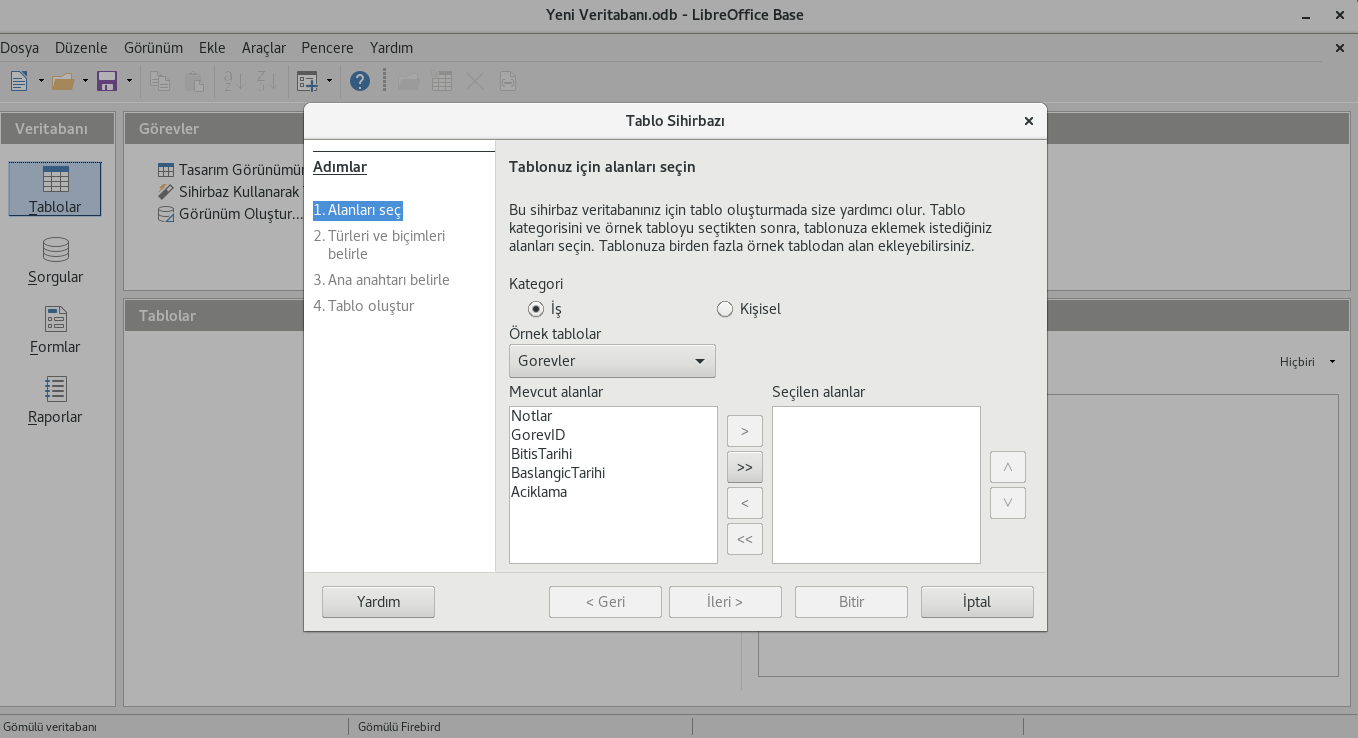The width and height of the screenshot is (1358, 738).
Task: Select the GorevID field in list
Action: (538, 435)
